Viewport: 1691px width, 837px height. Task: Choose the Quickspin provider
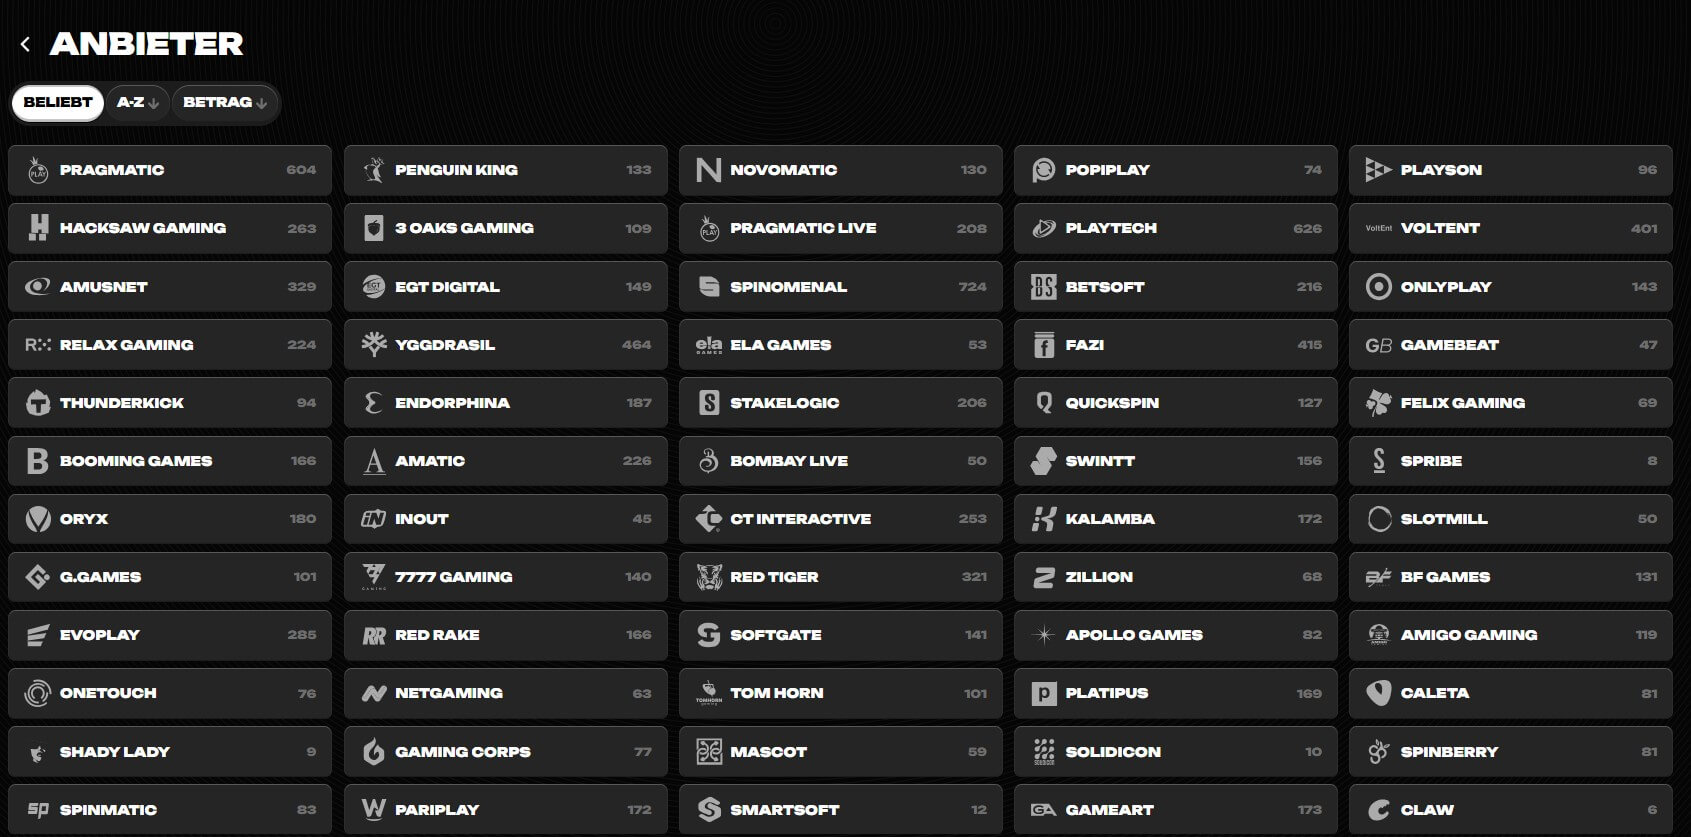point(1175,403)
